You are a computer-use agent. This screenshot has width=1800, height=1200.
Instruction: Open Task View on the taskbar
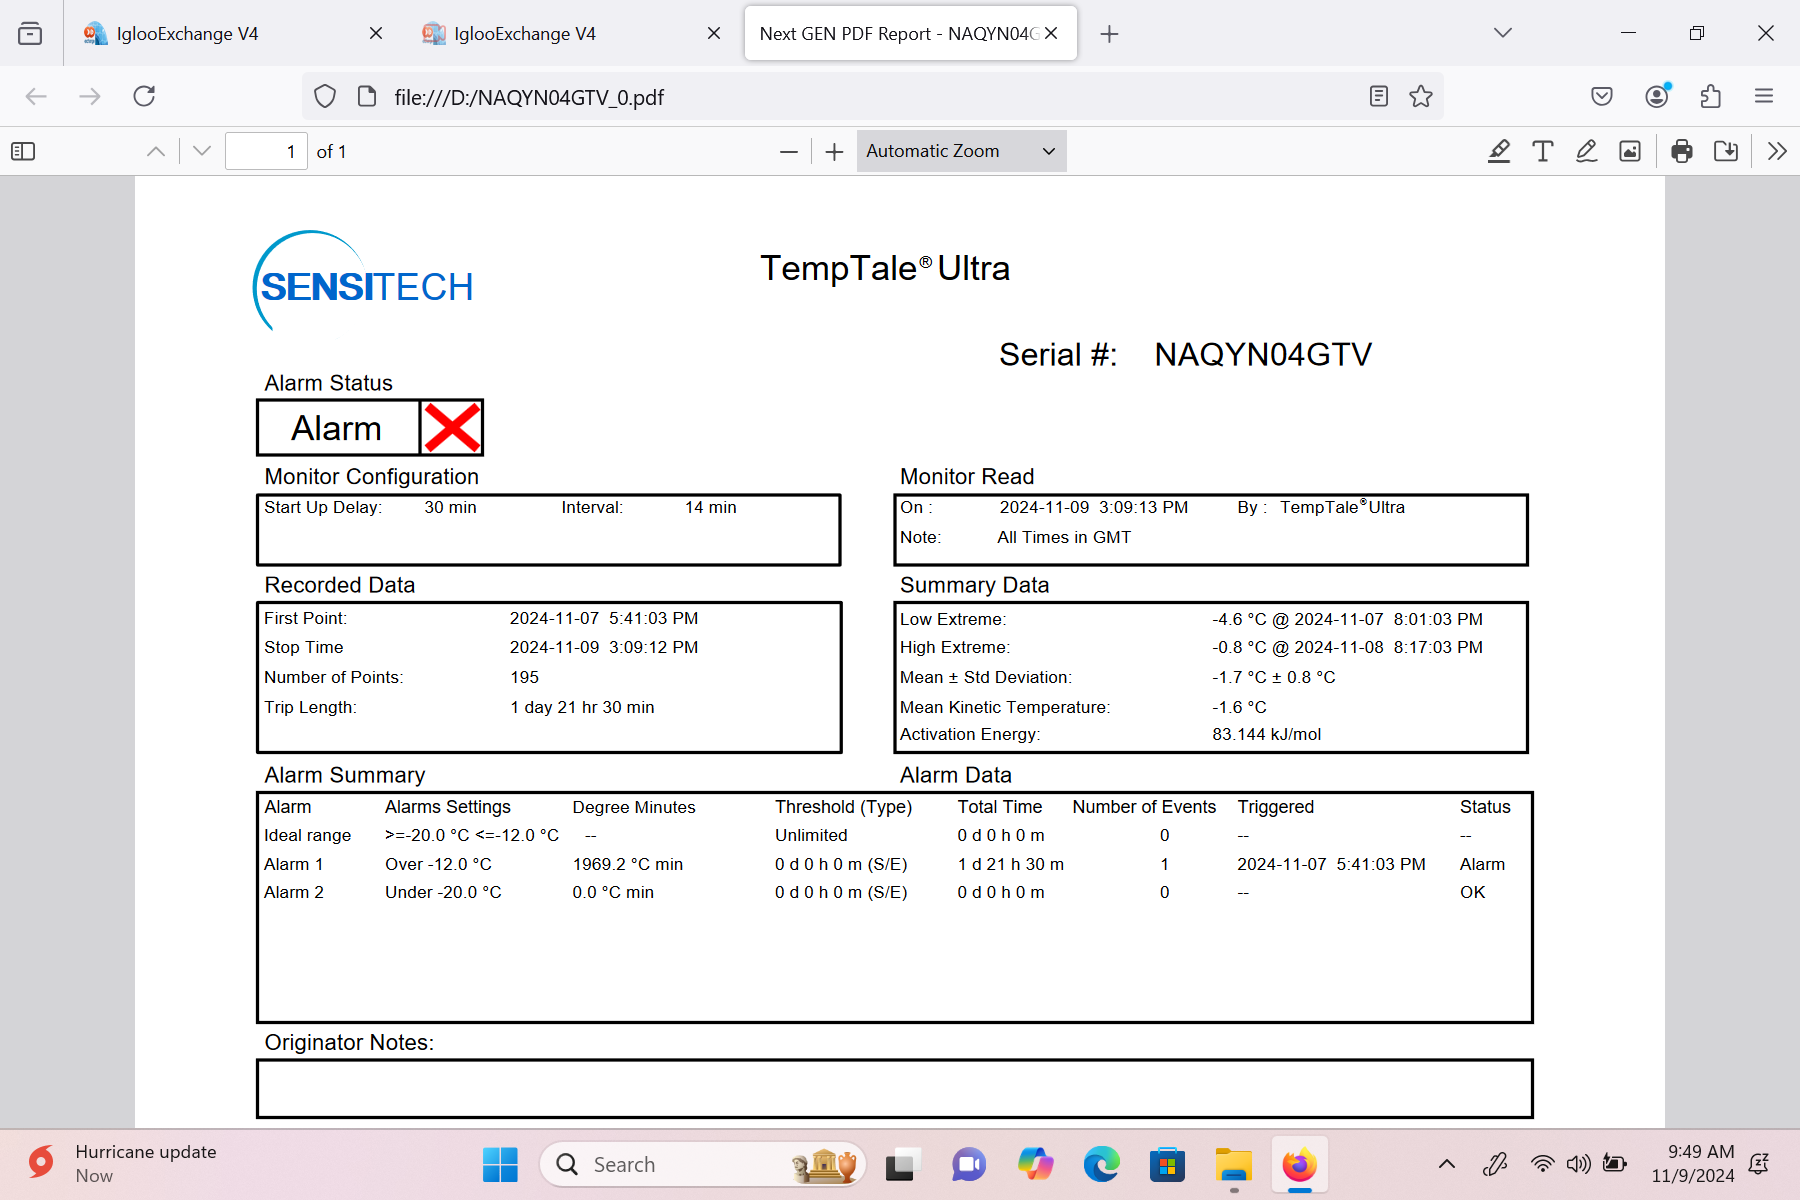[x=901, y=1164]
